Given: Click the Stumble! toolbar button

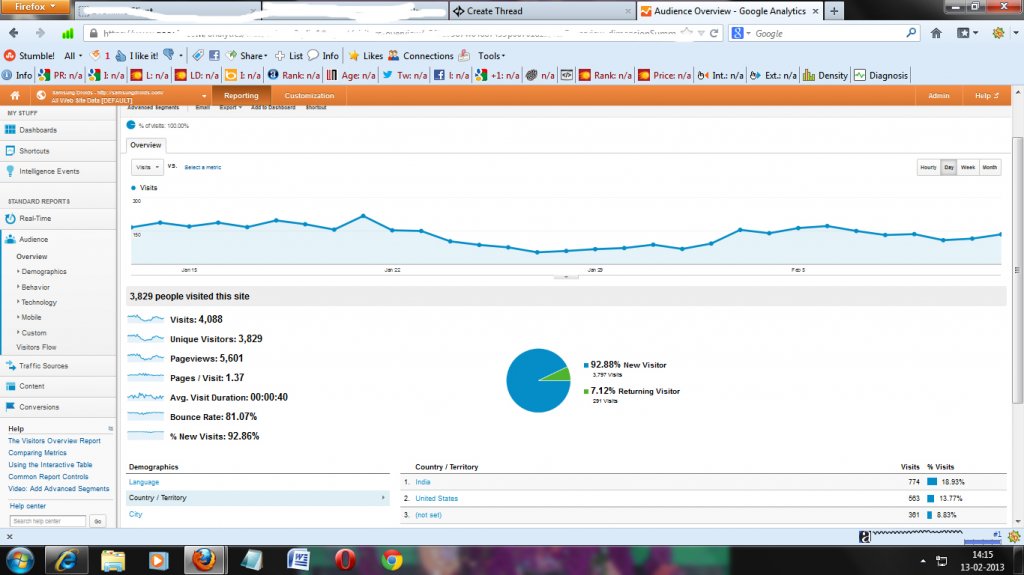Looking at the screenshot, I should click(29, 56).
